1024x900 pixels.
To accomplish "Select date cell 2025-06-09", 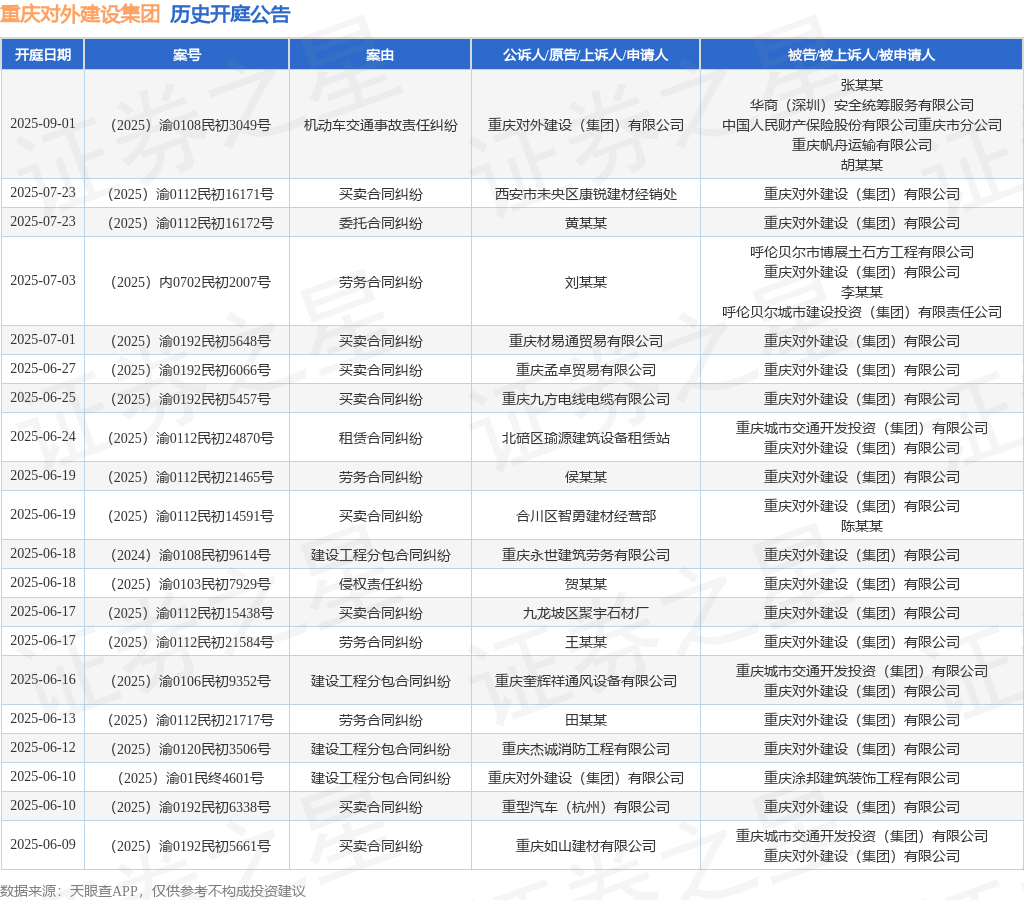I will click(43, 844).
